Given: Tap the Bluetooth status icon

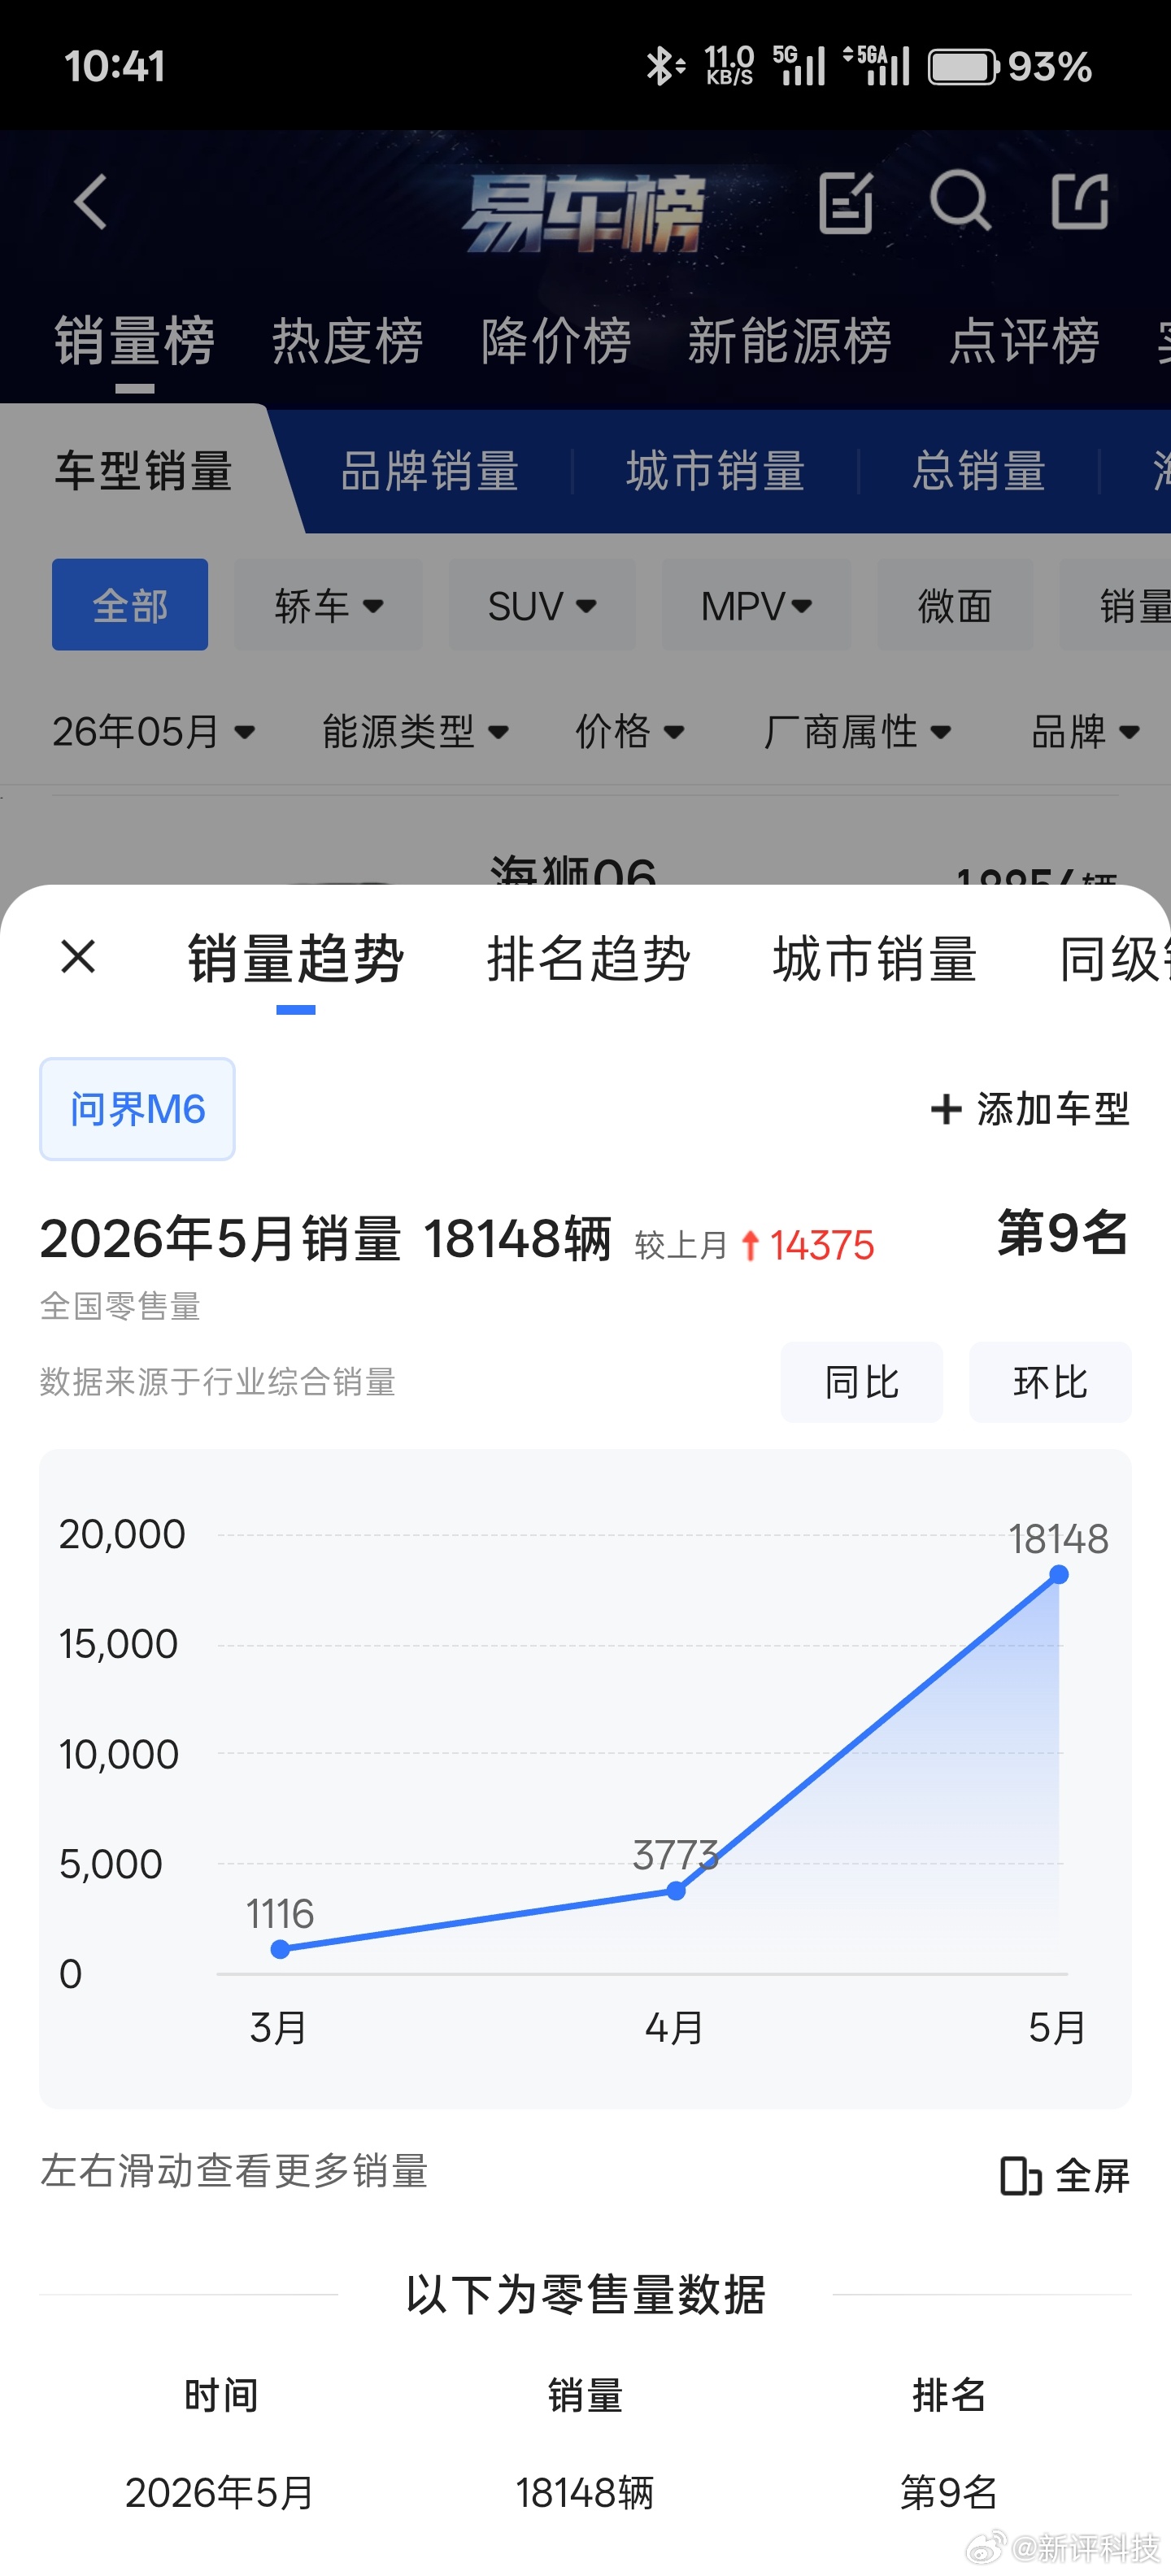Looking at the screenshot, I should point(664,67).
